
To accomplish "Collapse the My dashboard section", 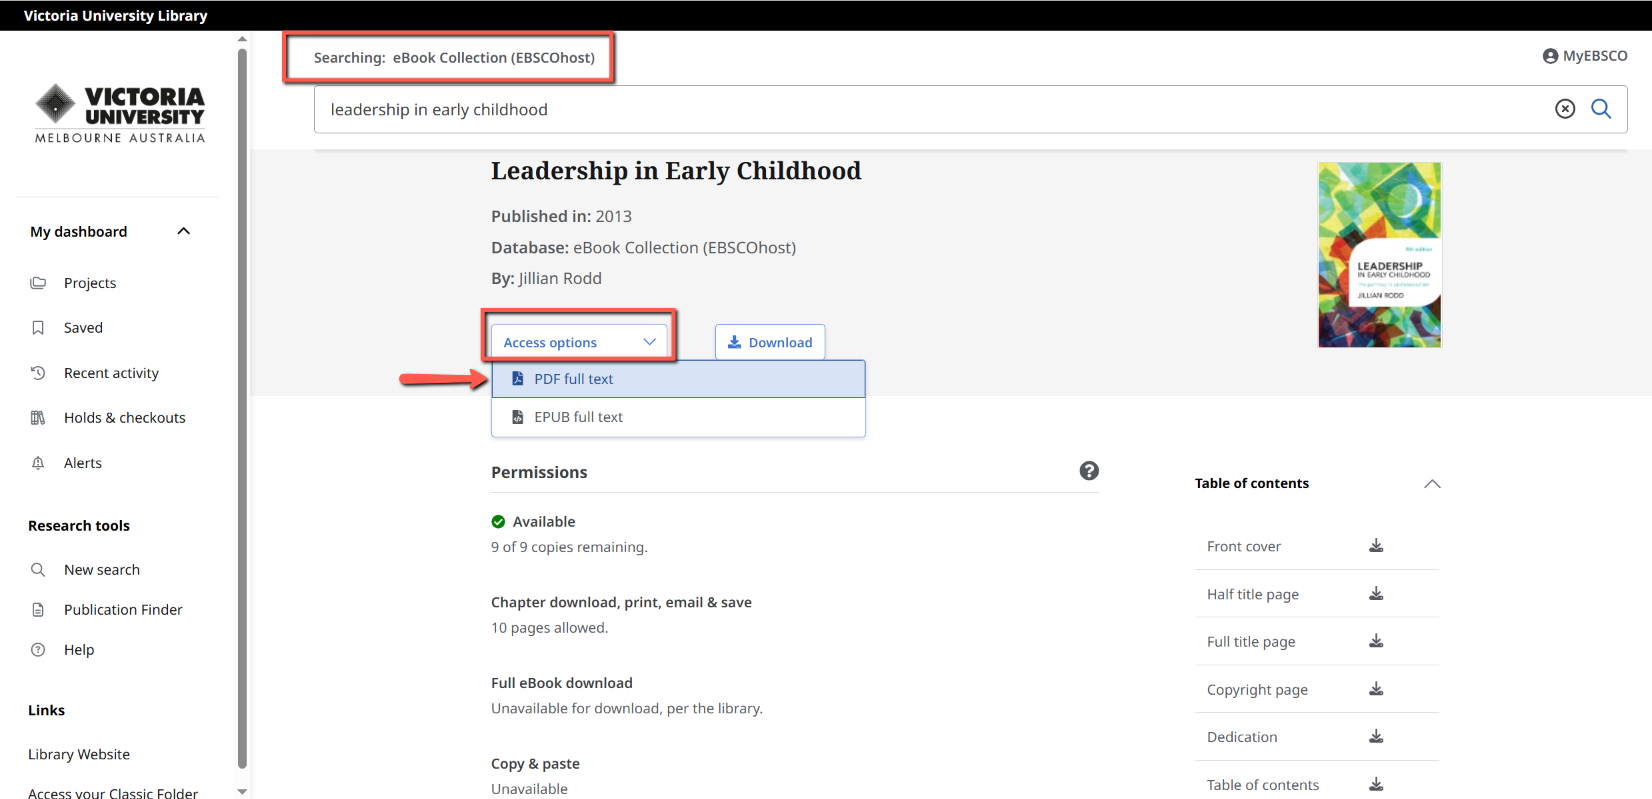I will coord(184,231).
